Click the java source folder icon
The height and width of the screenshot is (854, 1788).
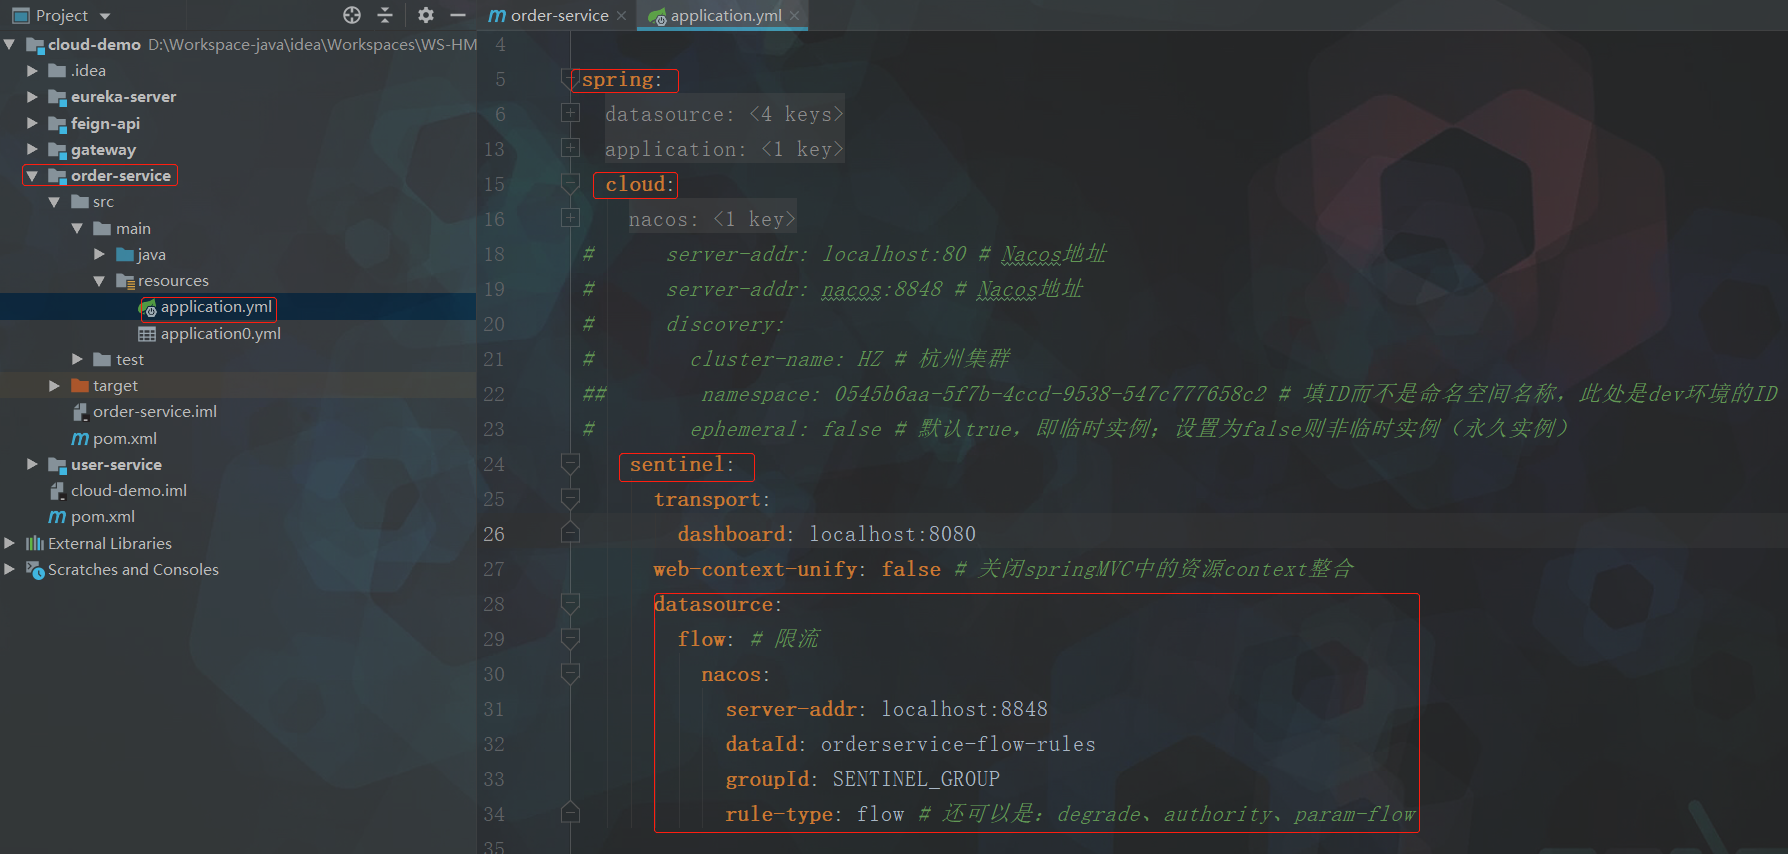125,255
